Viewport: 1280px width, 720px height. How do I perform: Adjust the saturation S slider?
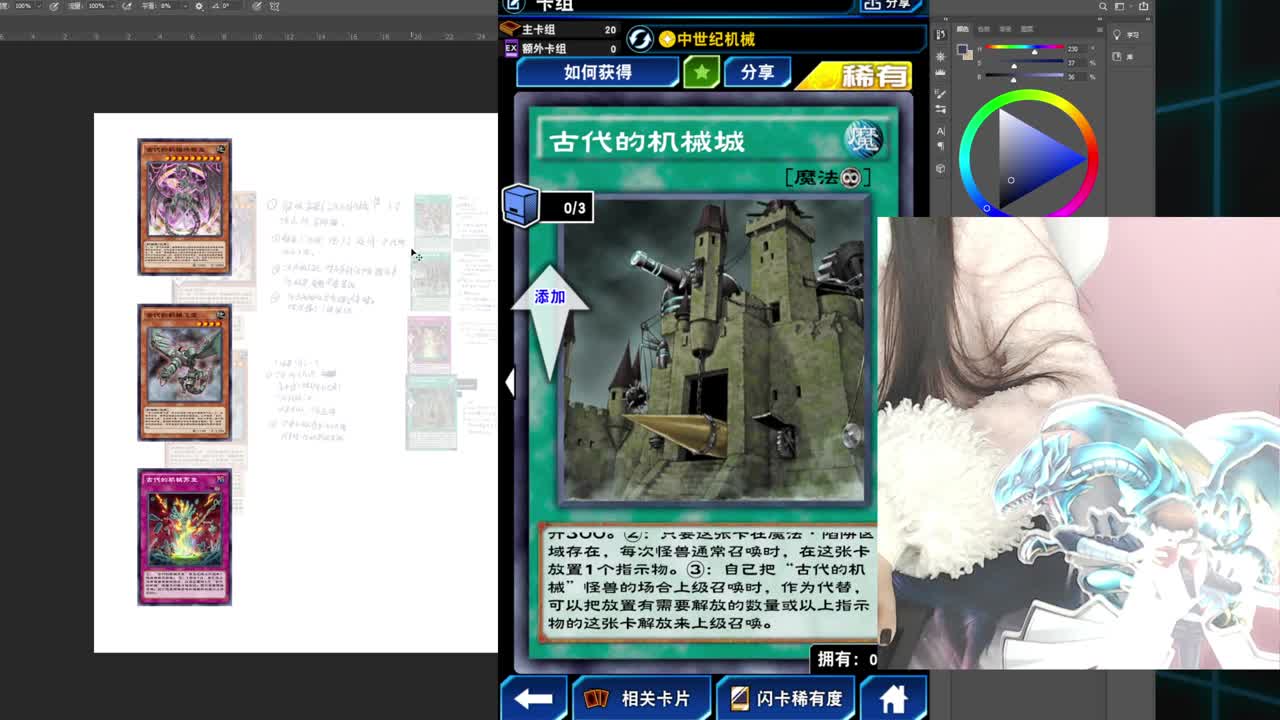click(1025, 63)
